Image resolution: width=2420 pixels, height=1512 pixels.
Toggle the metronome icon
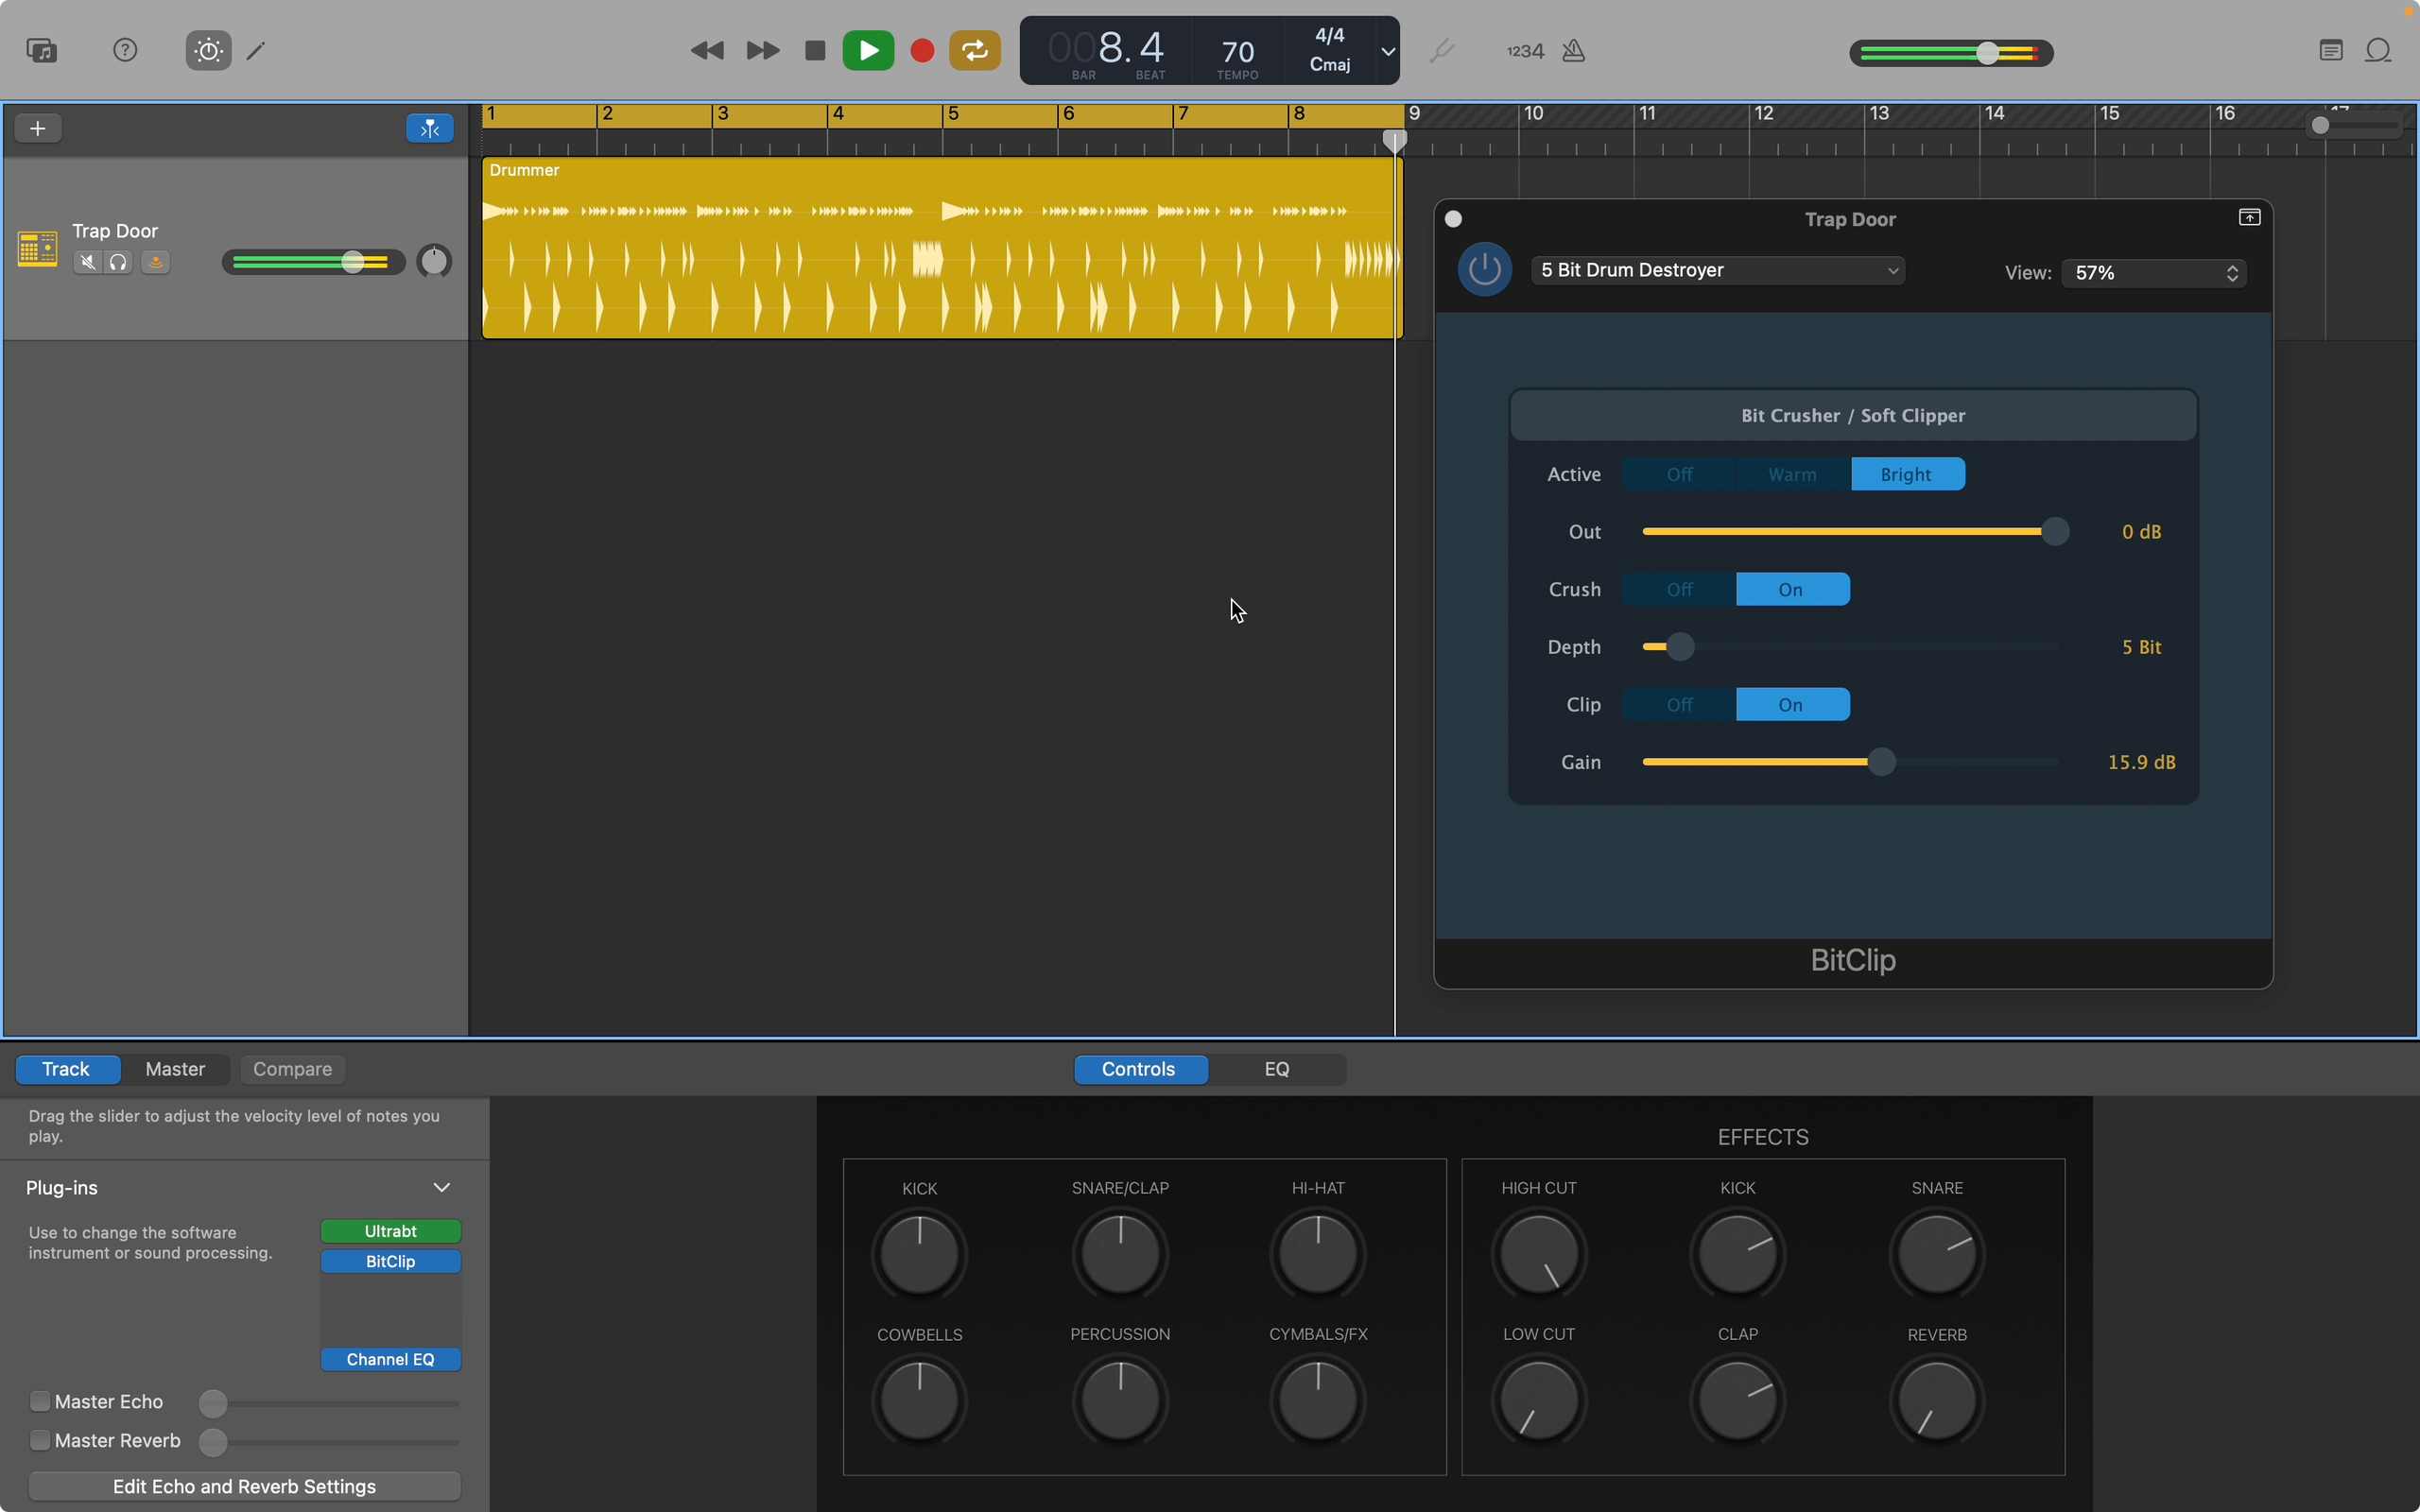pos(1573,50)
